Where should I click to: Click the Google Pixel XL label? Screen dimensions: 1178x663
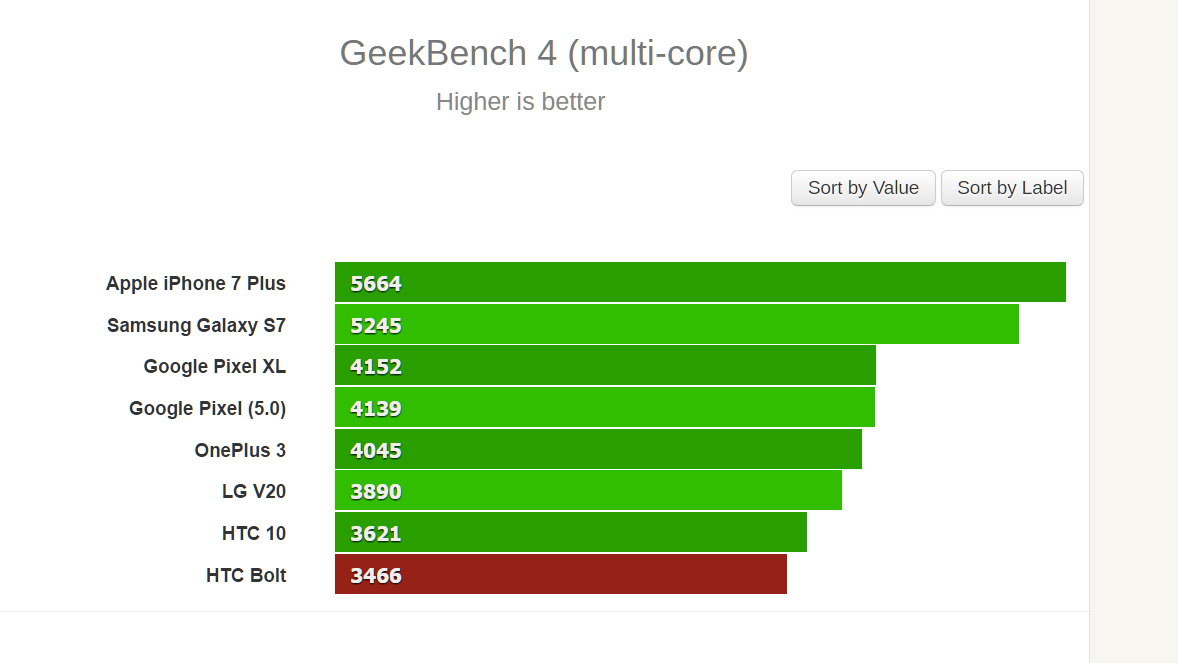[x=214, y=366]
